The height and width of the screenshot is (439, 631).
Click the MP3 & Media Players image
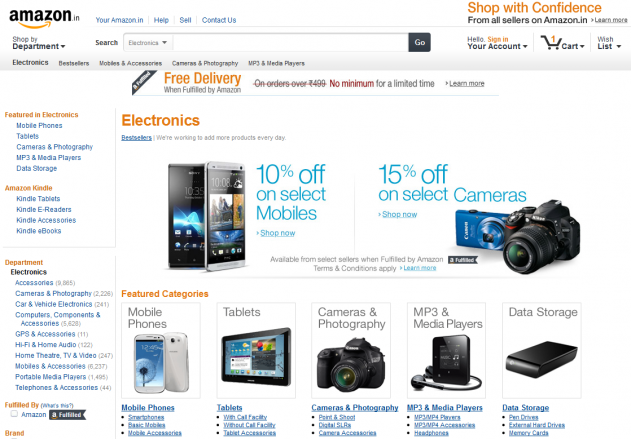click(x=445, y=363)
